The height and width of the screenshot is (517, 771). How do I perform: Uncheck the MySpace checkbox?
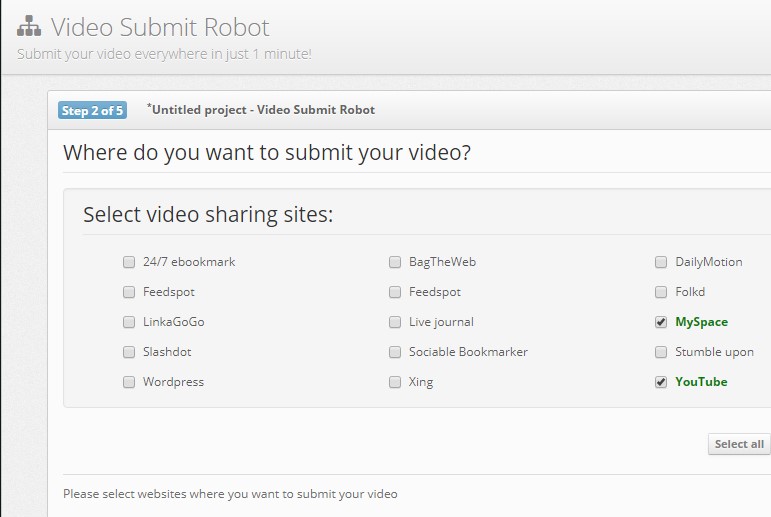[661, 322]
